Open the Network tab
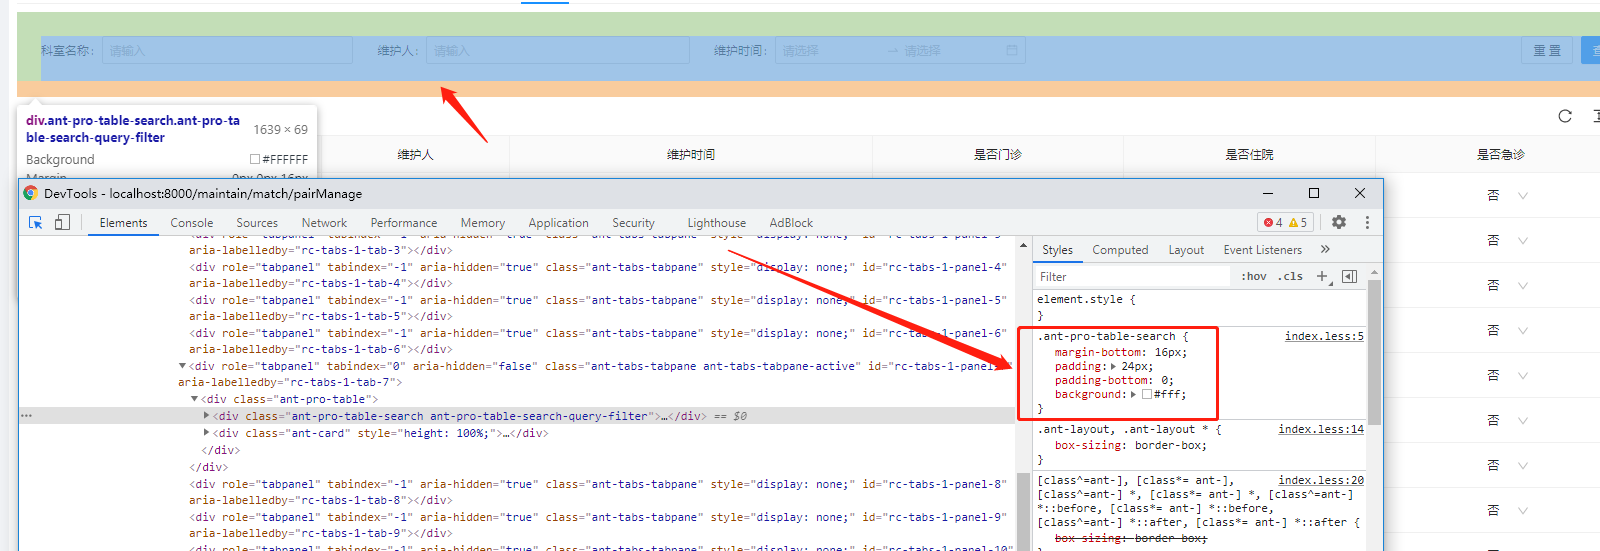The image size is (1600, 551). pos(324,223)
